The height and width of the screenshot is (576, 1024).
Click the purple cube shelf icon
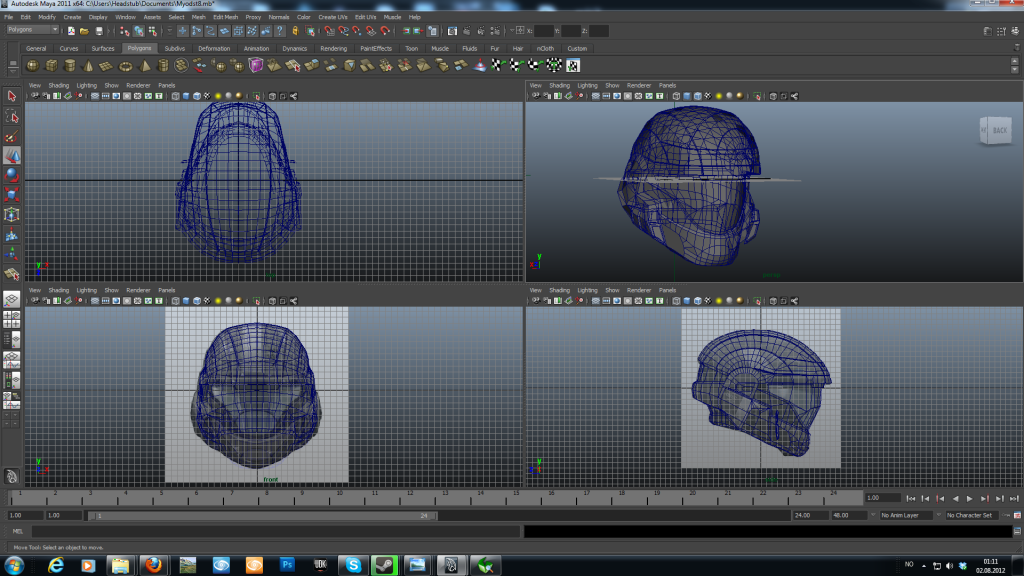click(256, 65)
